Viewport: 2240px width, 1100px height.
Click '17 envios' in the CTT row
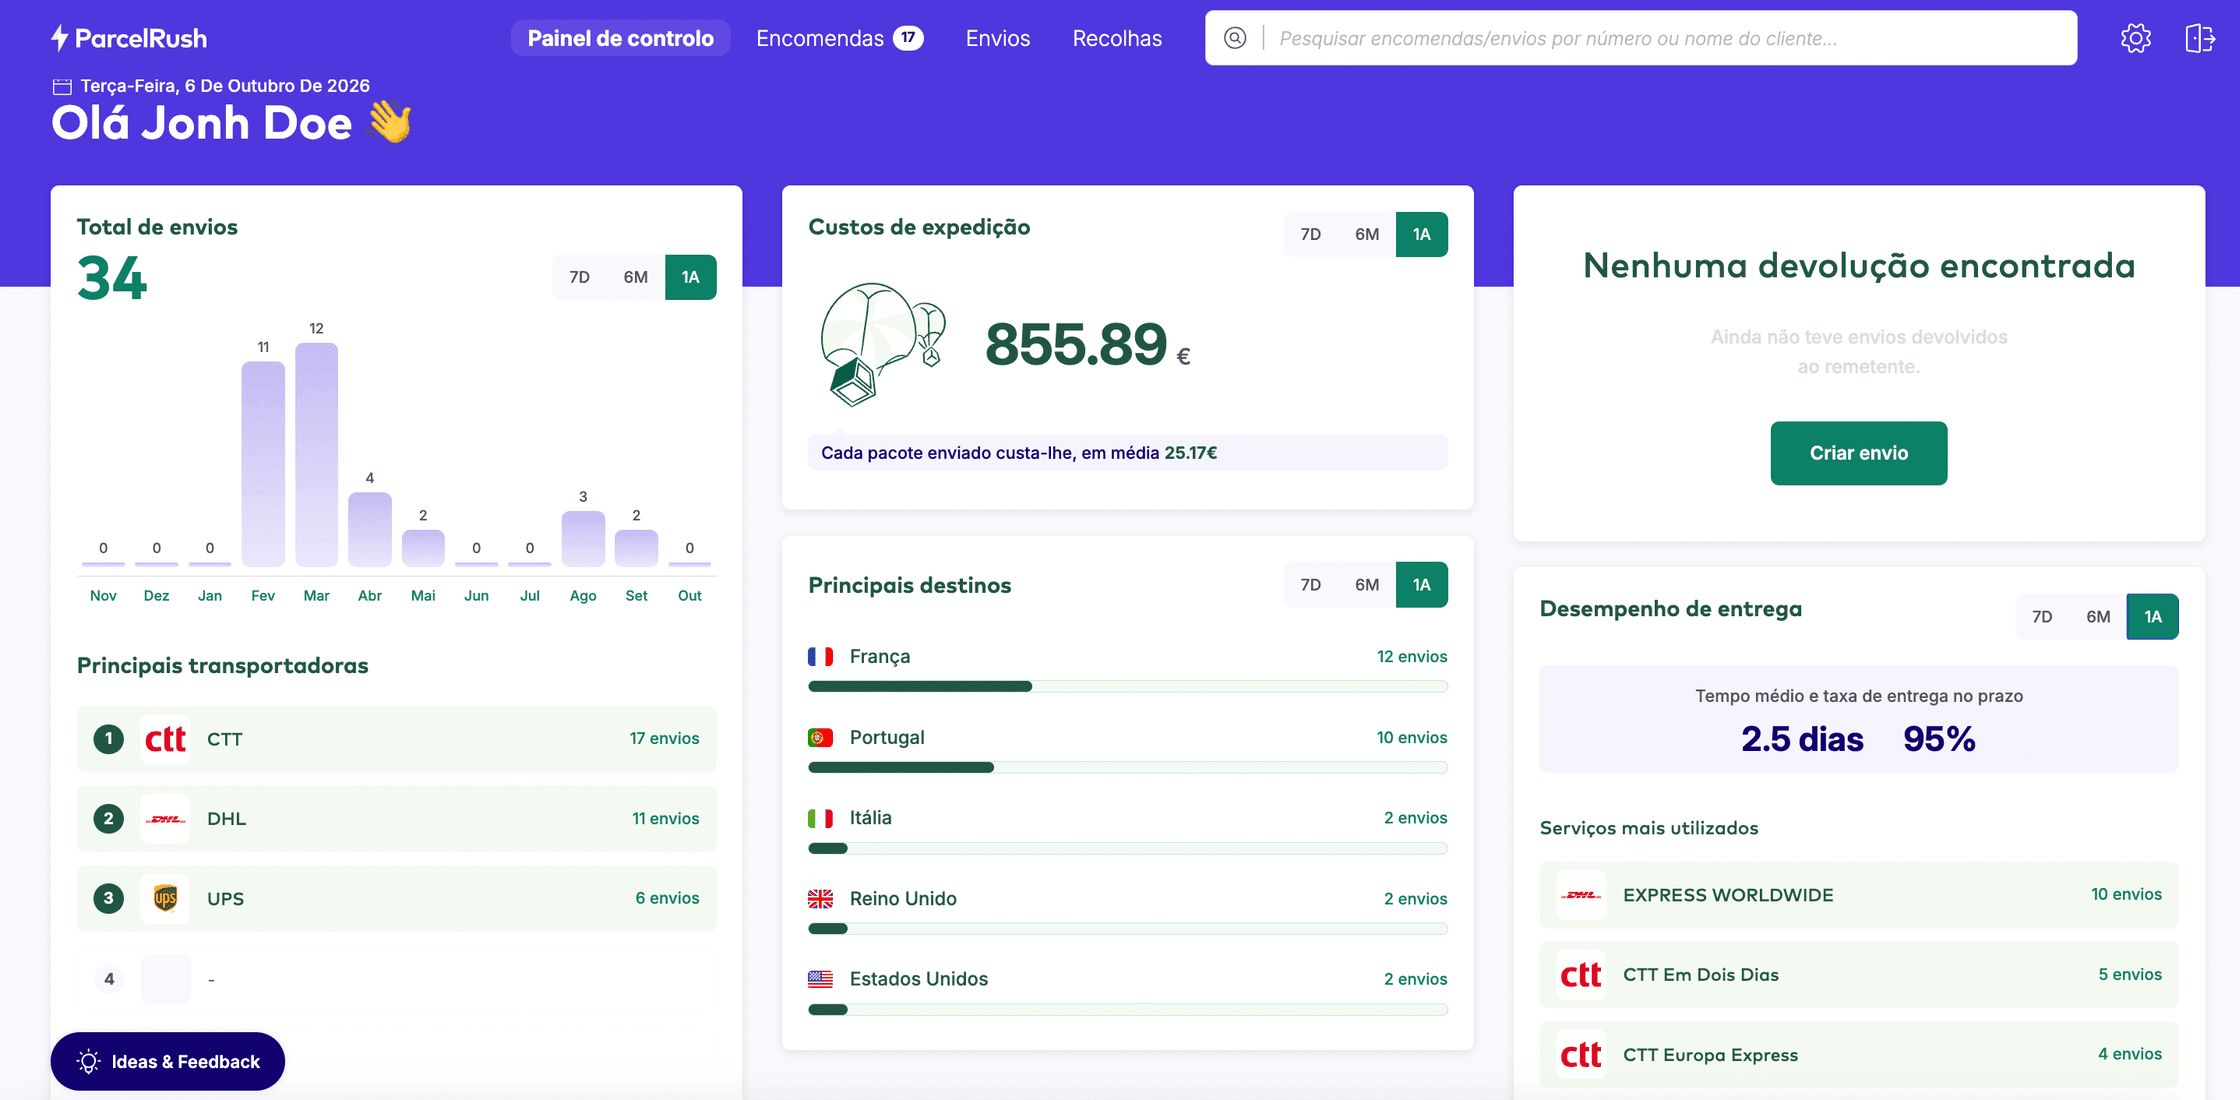click(x=664, y=739)
